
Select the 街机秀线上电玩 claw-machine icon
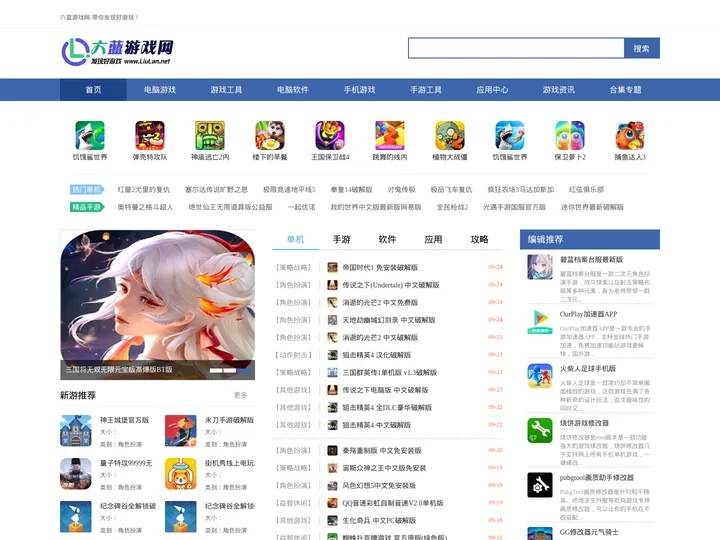181,474
